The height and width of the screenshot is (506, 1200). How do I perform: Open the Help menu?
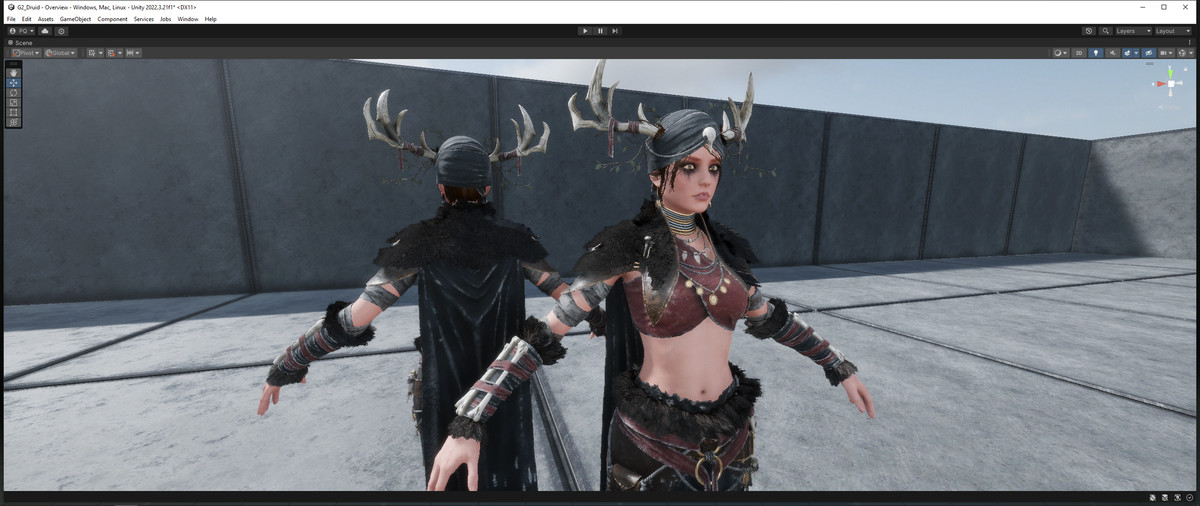pyautogui.click(x=210, y=19)
